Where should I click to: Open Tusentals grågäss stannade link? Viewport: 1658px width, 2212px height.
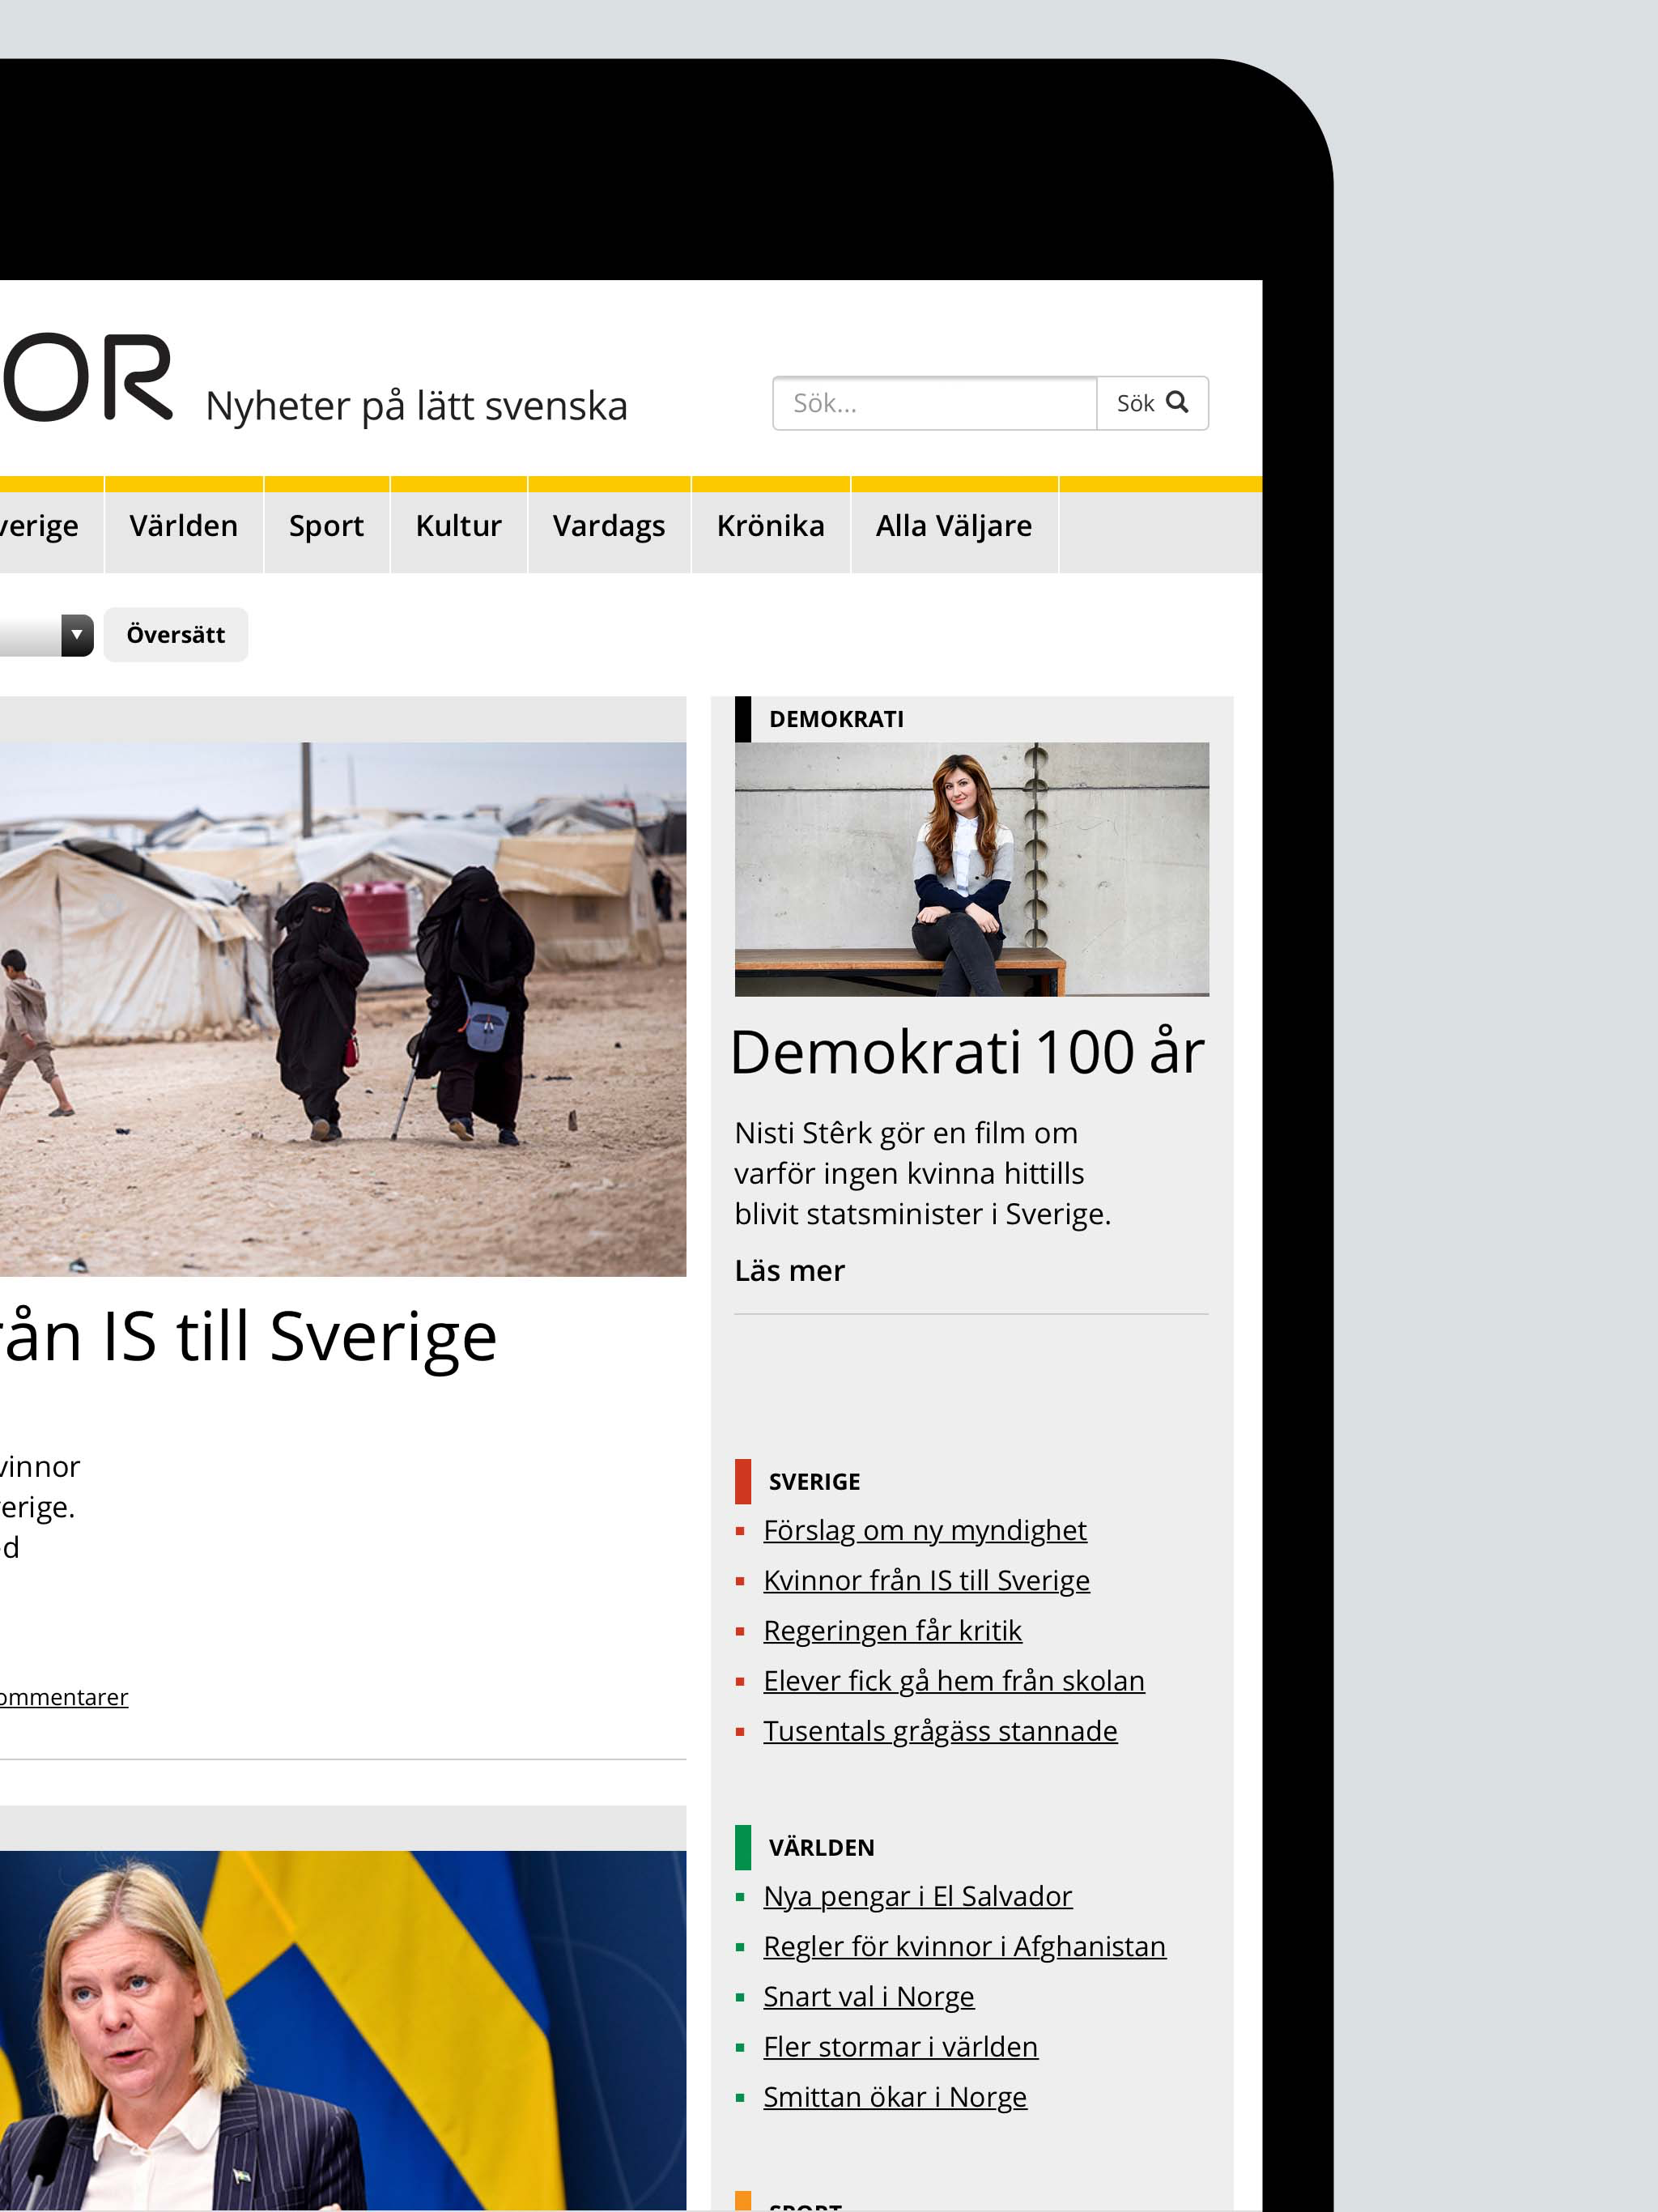coord(940,1730)
